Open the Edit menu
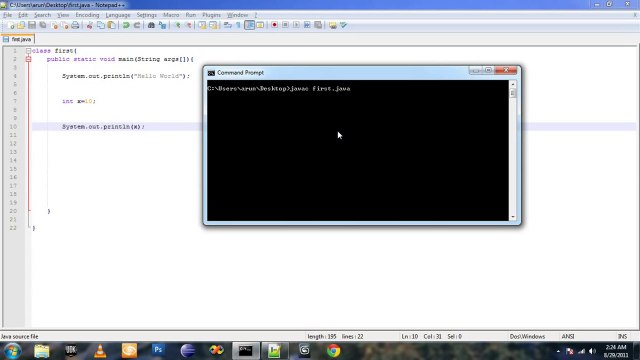The width and height of the screenshot is (640, 360). (23, 15)
